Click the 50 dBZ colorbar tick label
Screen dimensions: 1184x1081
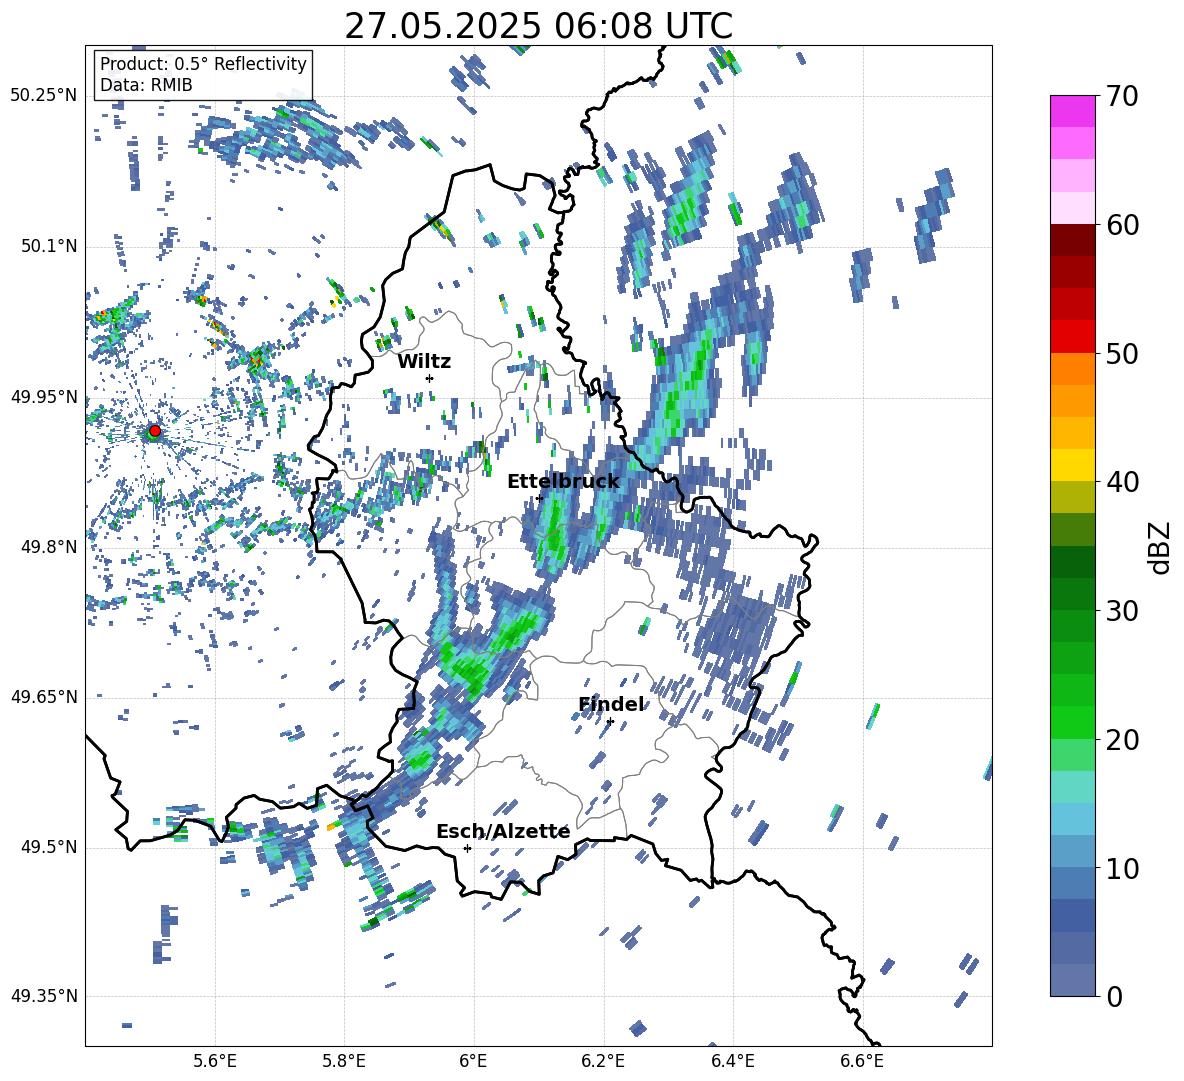point(1123,353)
